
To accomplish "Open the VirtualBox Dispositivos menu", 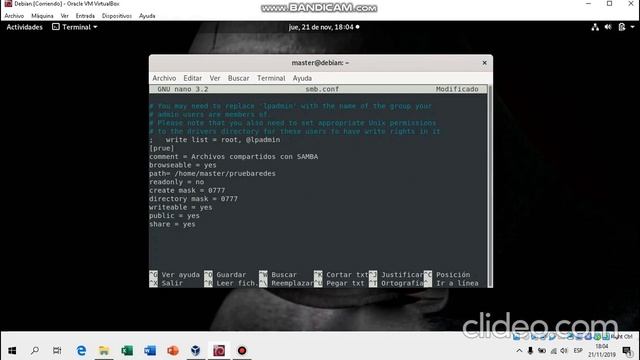I will click(x=117, y=16).
